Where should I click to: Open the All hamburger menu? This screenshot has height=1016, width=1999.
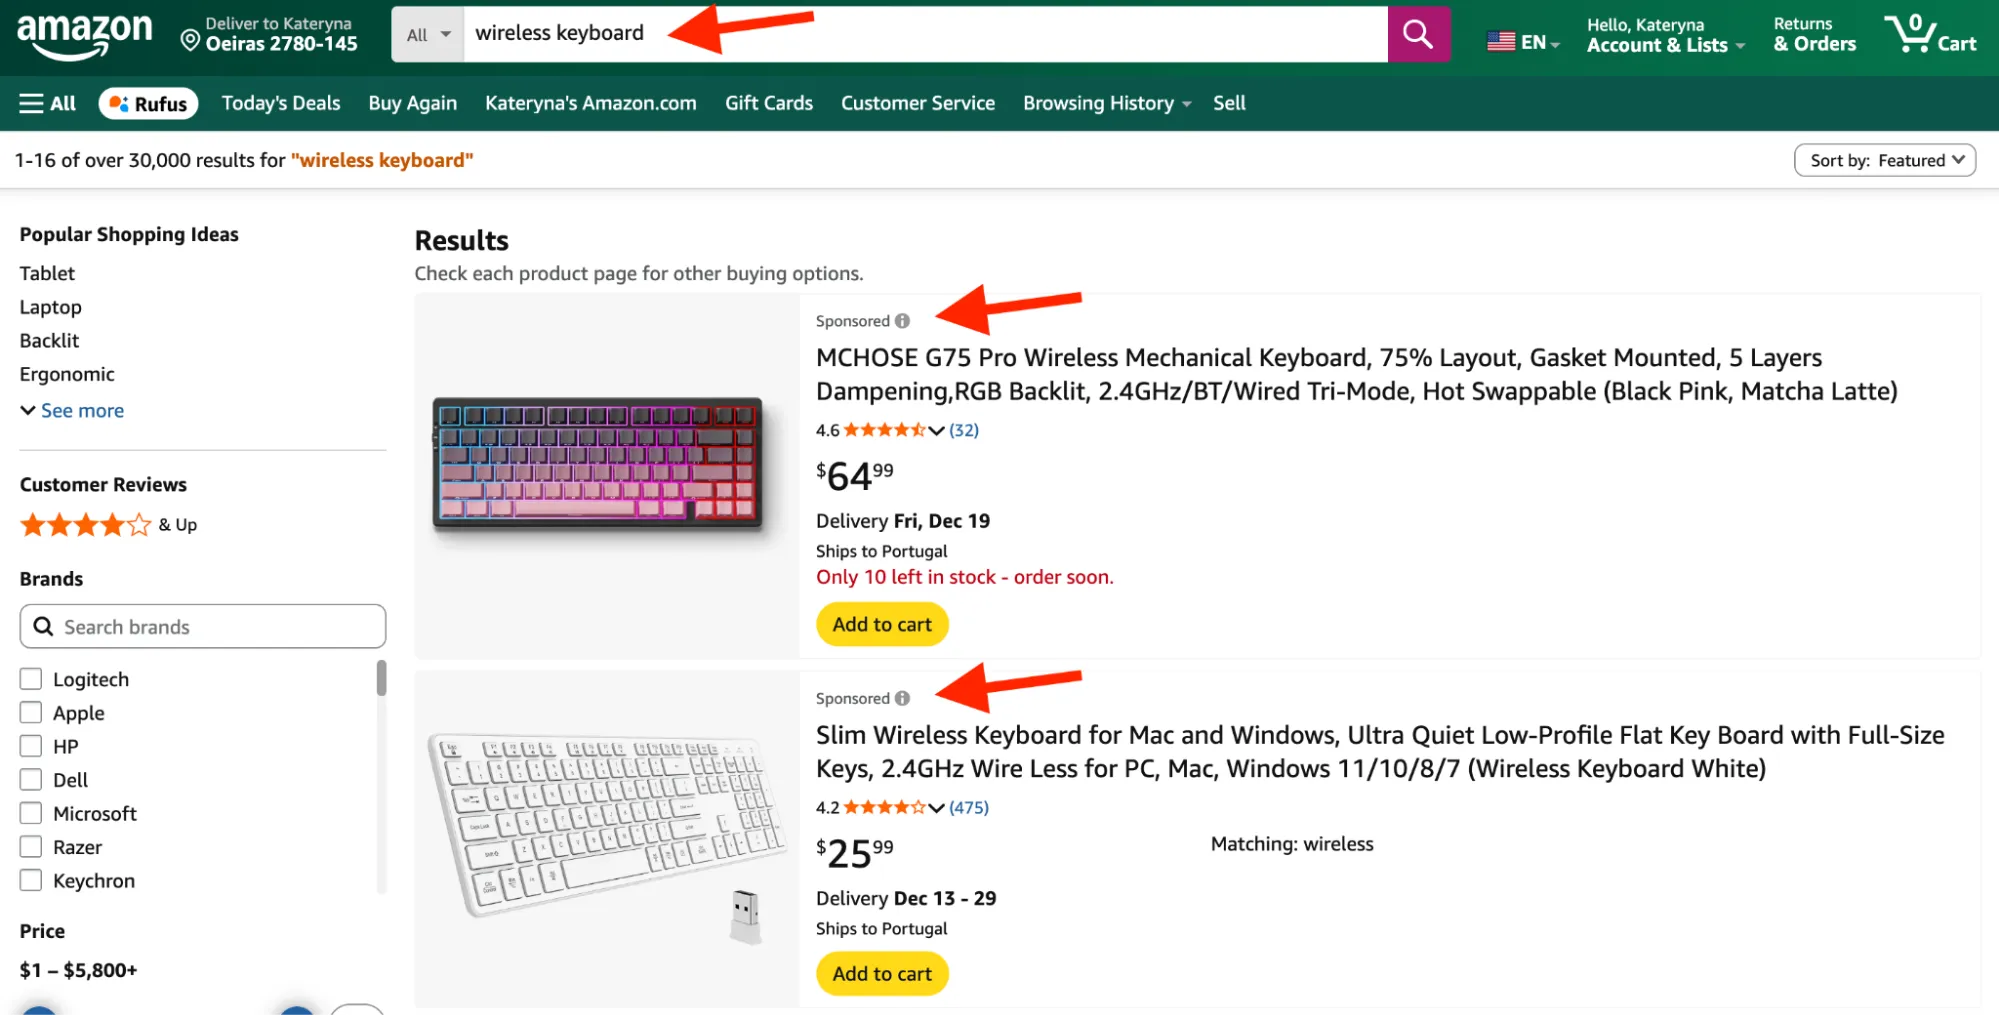pos(45,102)
